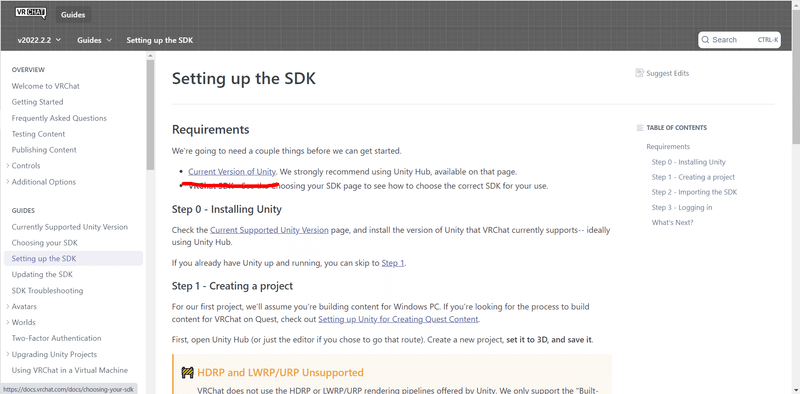The width and height of the screenshot is (800, 394).
Task: Click the Search input field
Action: [x=739, y=40]
